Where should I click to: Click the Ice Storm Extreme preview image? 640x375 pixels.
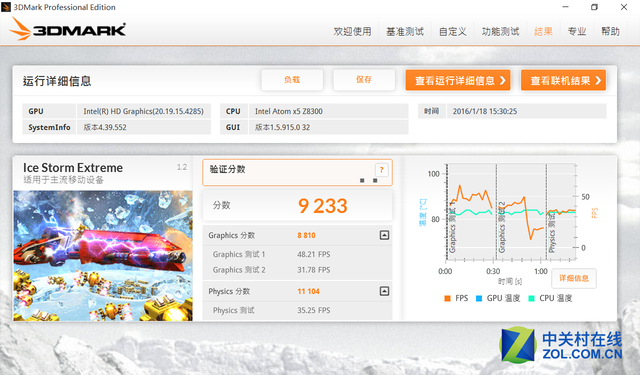click(x=103, y=256)
